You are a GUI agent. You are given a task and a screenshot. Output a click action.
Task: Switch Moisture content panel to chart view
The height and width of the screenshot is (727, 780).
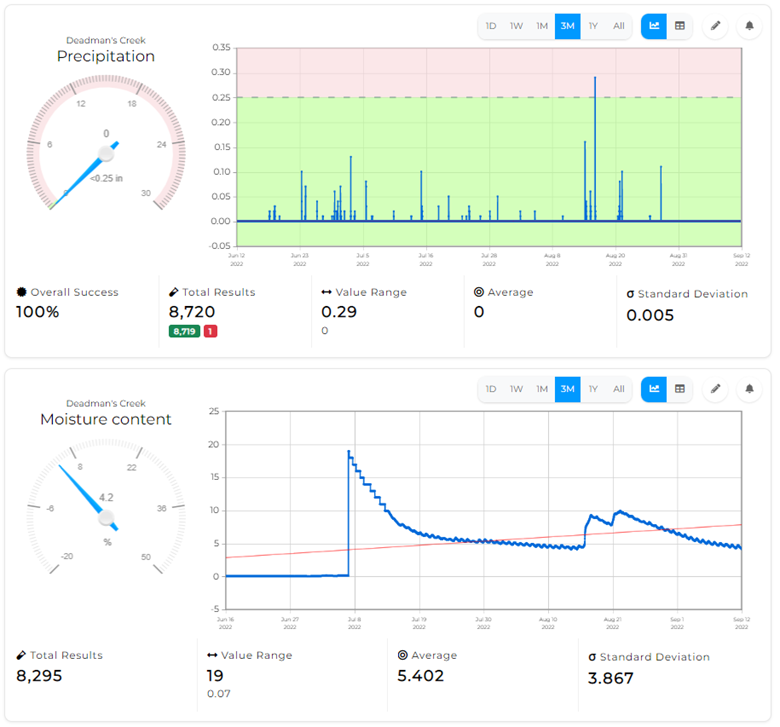[654, 389]
